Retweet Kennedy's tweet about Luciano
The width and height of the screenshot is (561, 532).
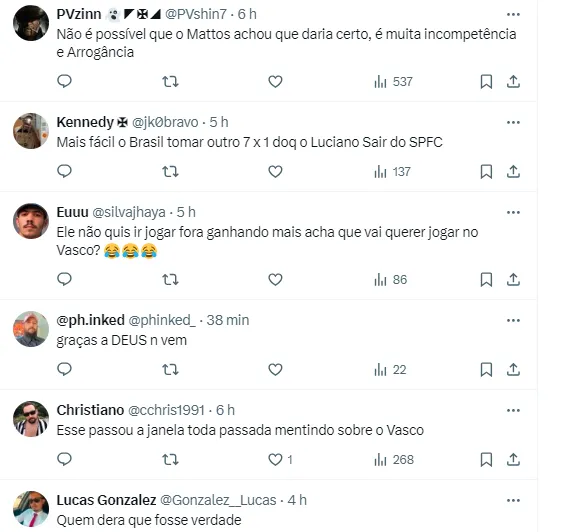tap(170, 172)
